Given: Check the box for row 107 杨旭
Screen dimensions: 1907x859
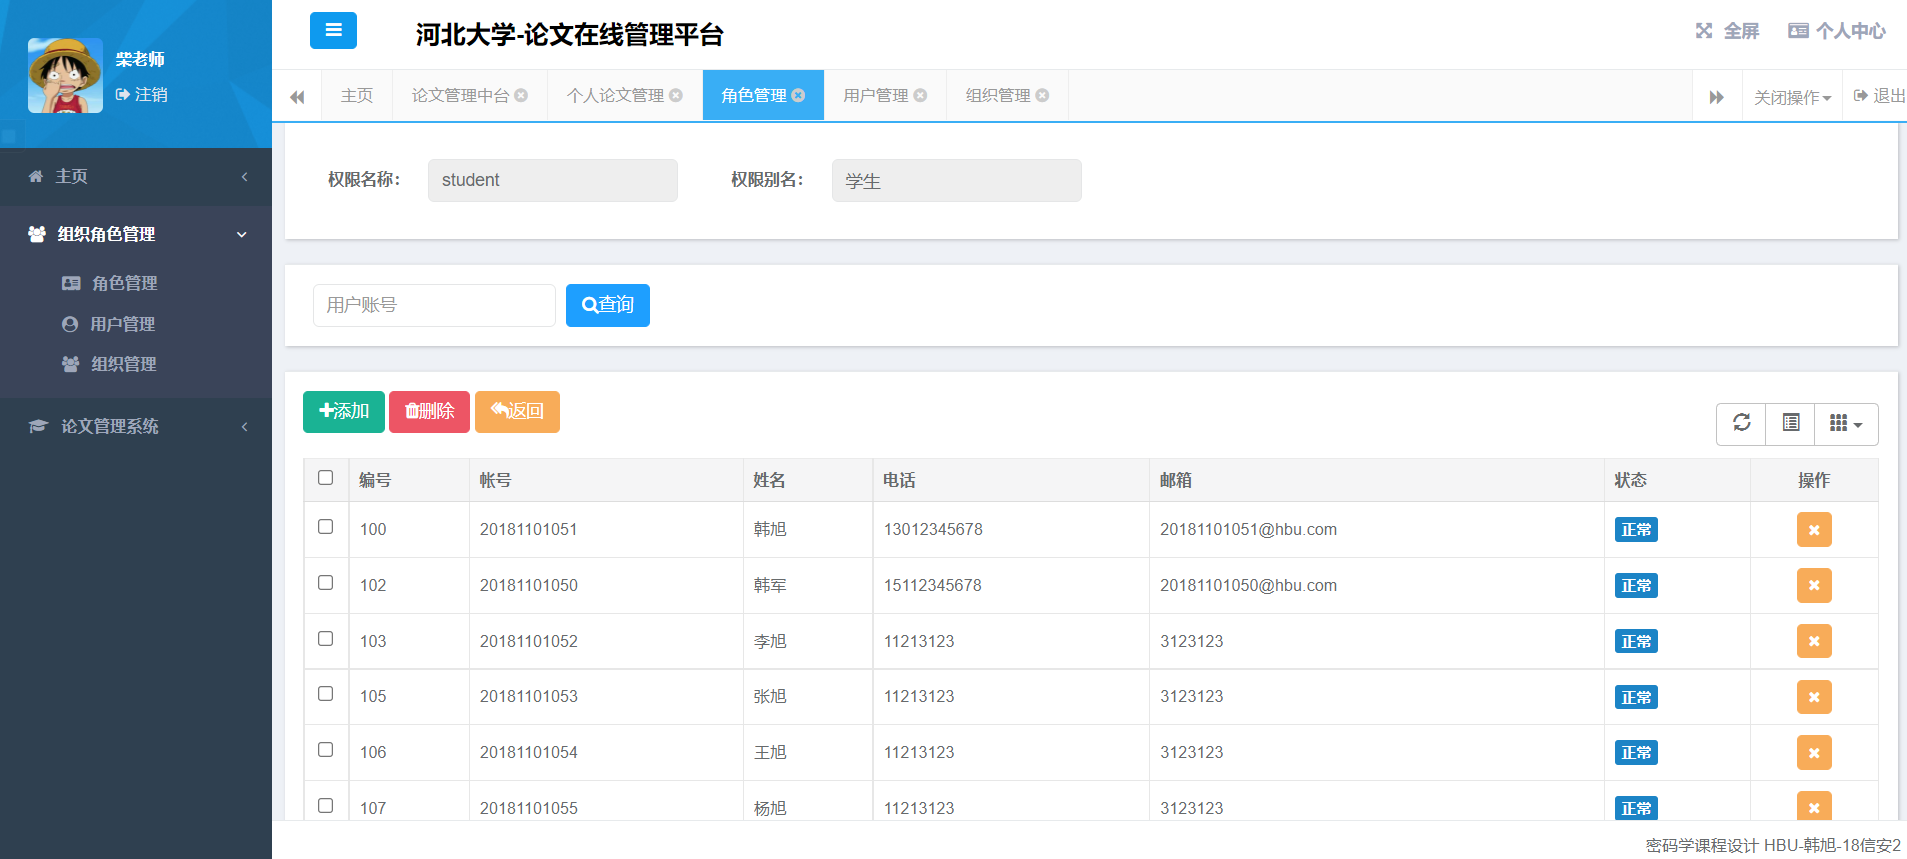Looking at the screenshot, I should pos(325,806).
